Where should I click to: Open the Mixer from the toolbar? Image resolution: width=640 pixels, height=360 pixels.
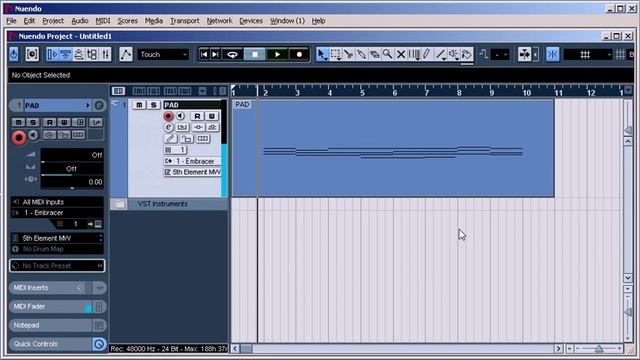point(106,54)
